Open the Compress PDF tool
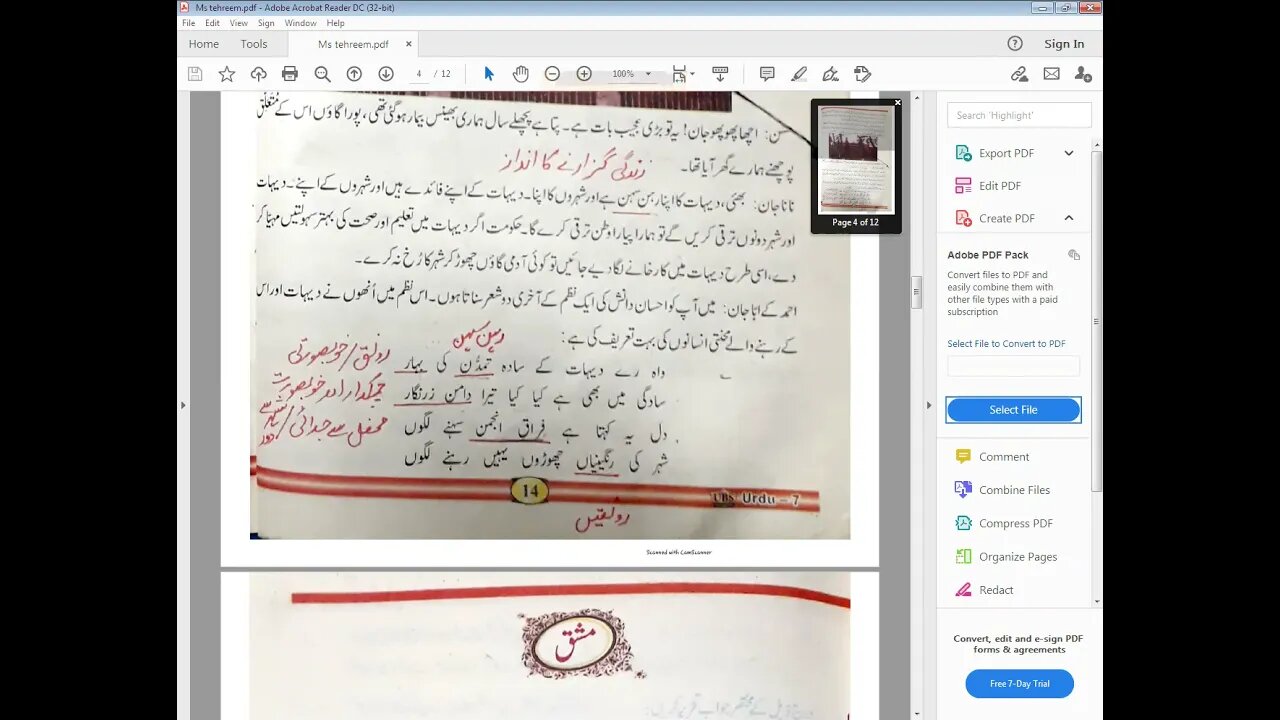1280x720 pixels. (x=1015, y=523)
